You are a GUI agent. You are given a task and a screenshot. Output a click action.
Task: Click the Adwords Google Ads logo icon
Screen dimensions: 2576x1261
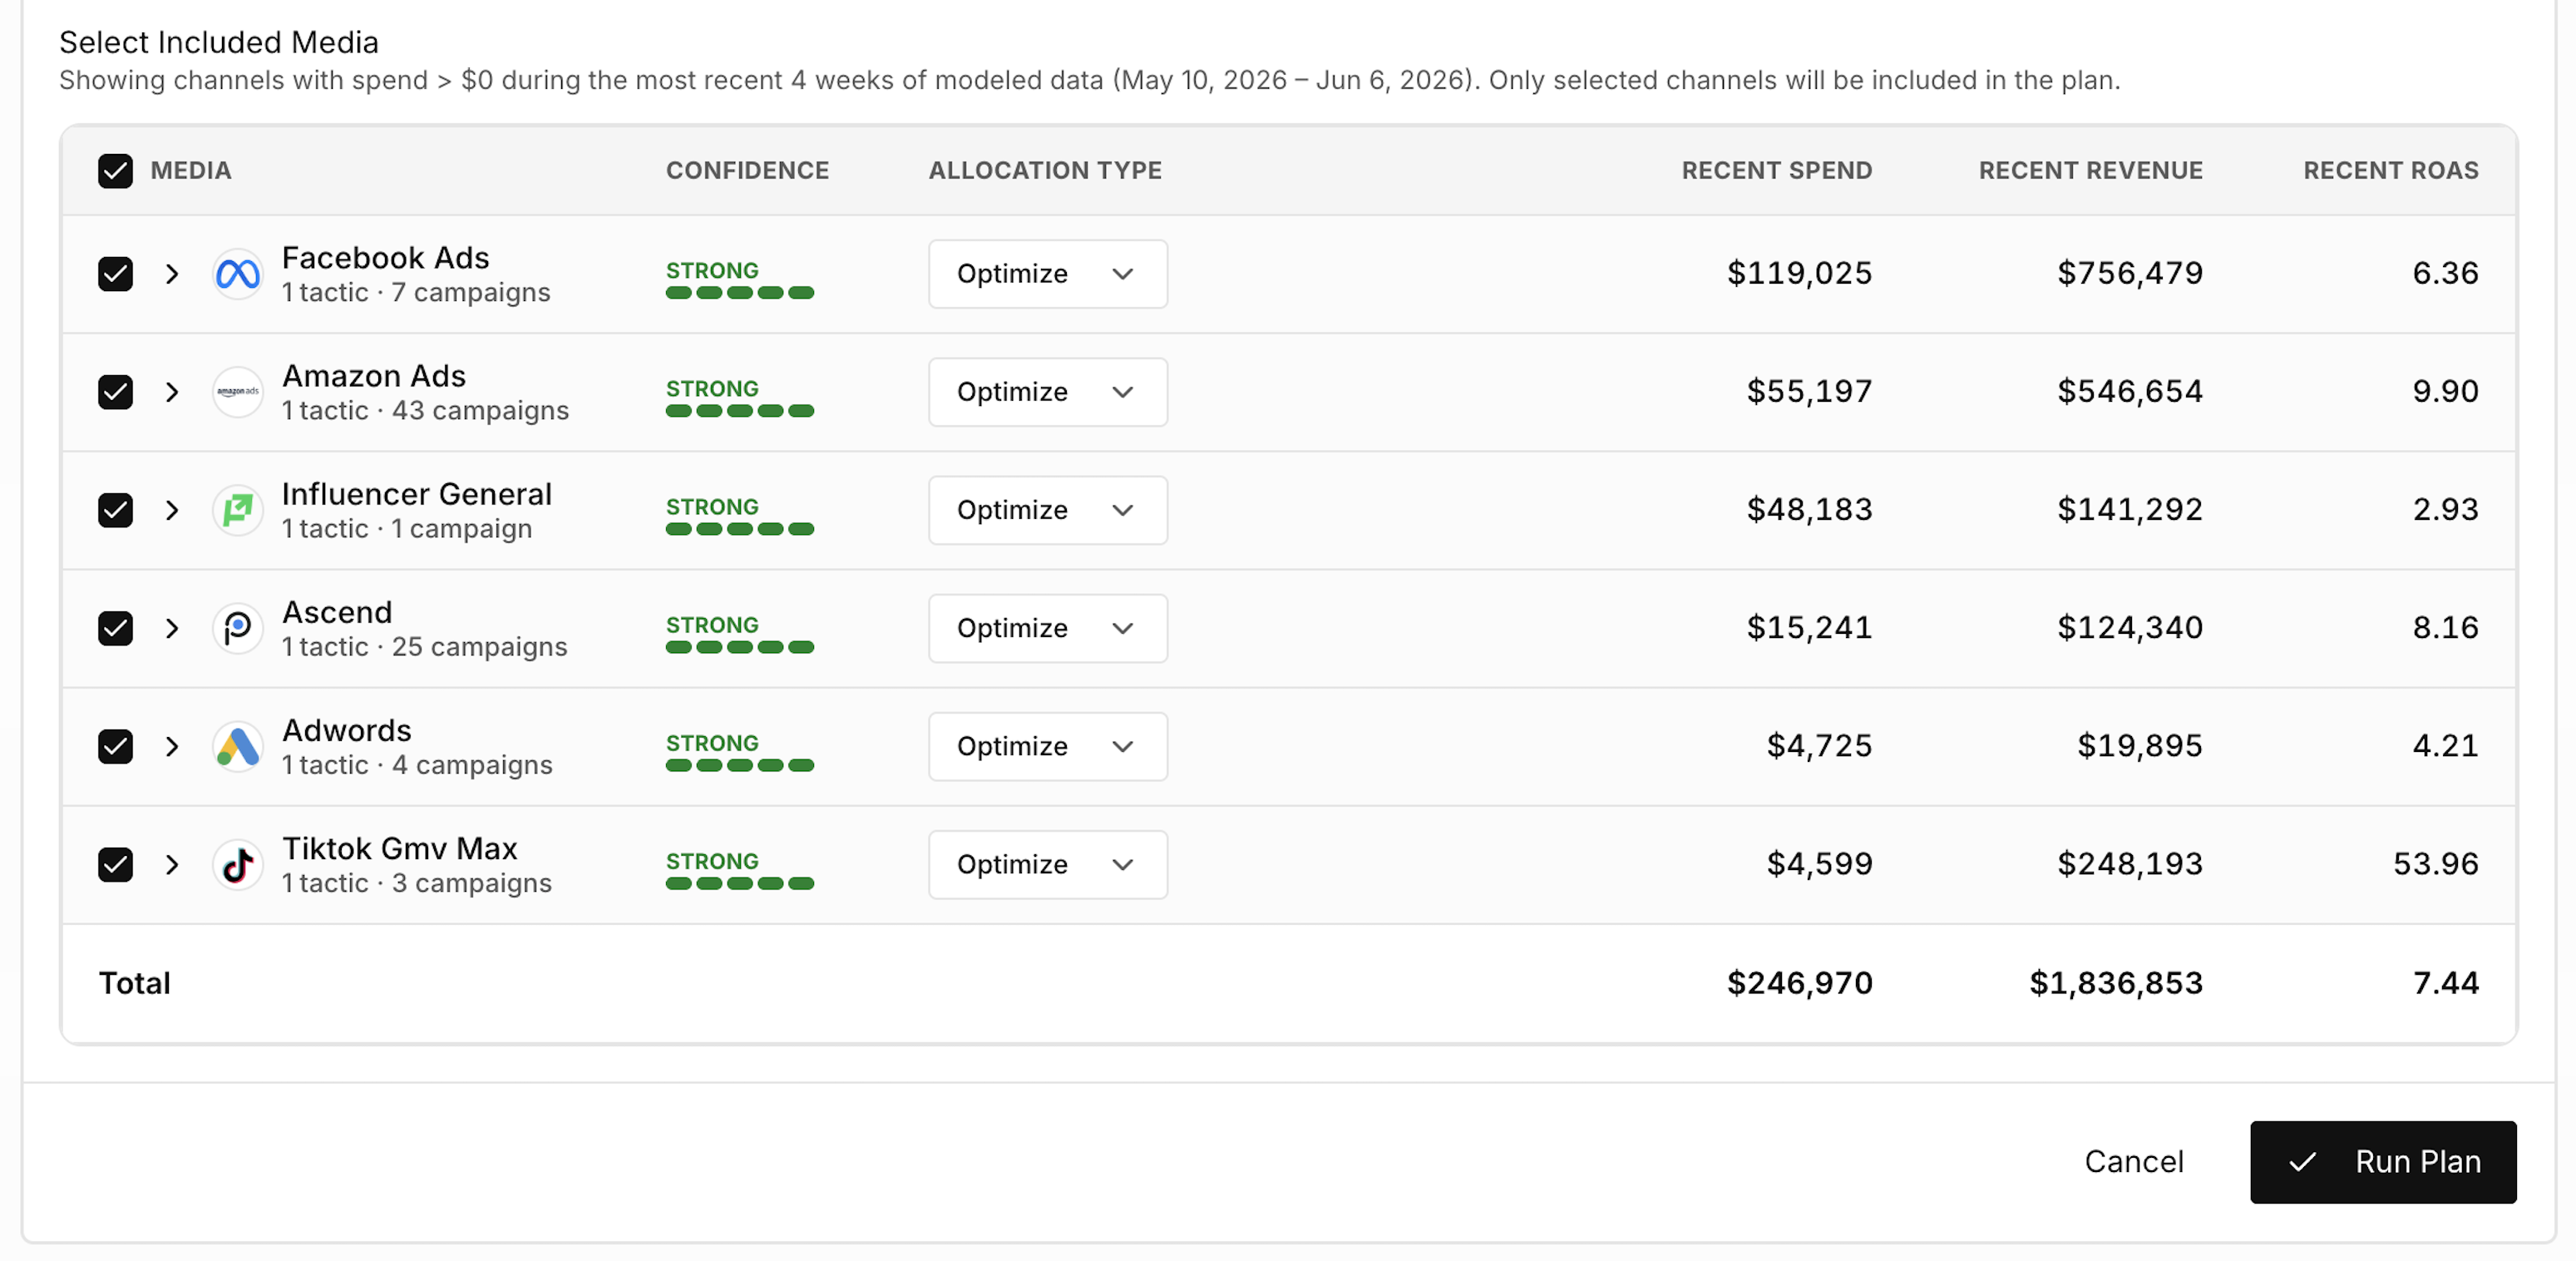238,746
